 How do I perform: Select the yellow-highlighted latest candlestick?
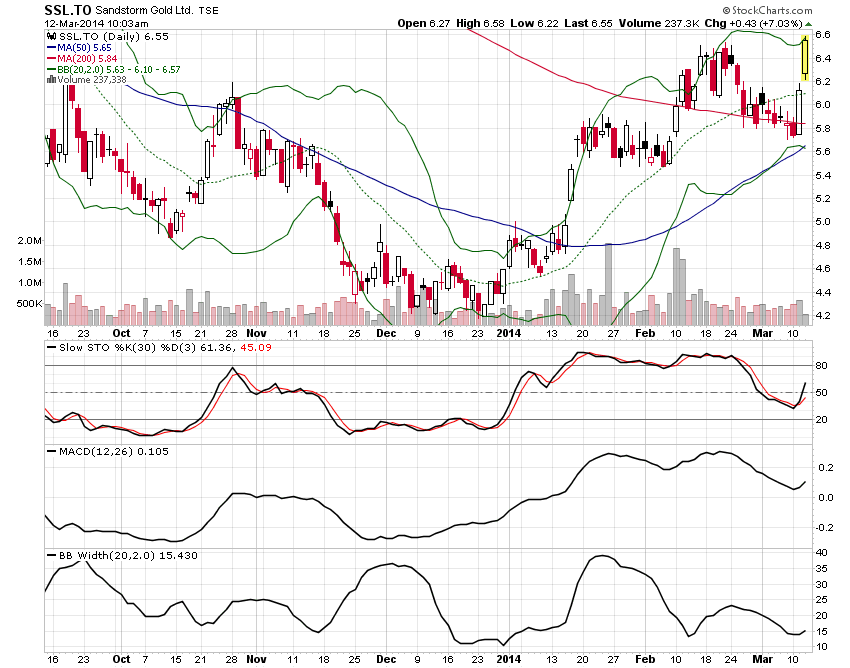[805, 58]
